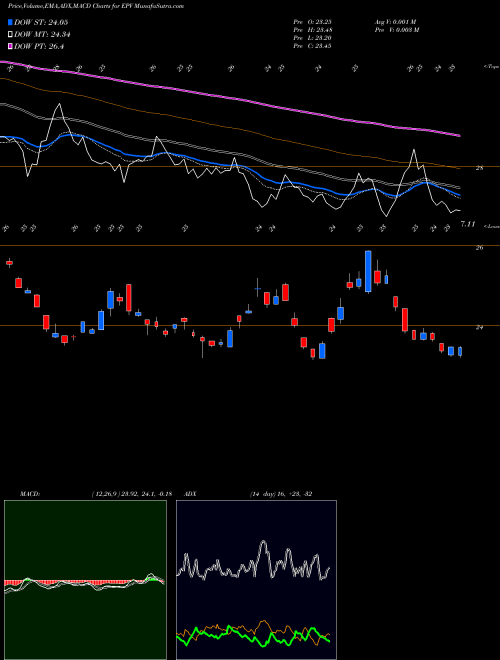The height and width of the screenshot is (660, 500).
Task: Click the 'ADX' panel heading
Action: coord(190,494)
